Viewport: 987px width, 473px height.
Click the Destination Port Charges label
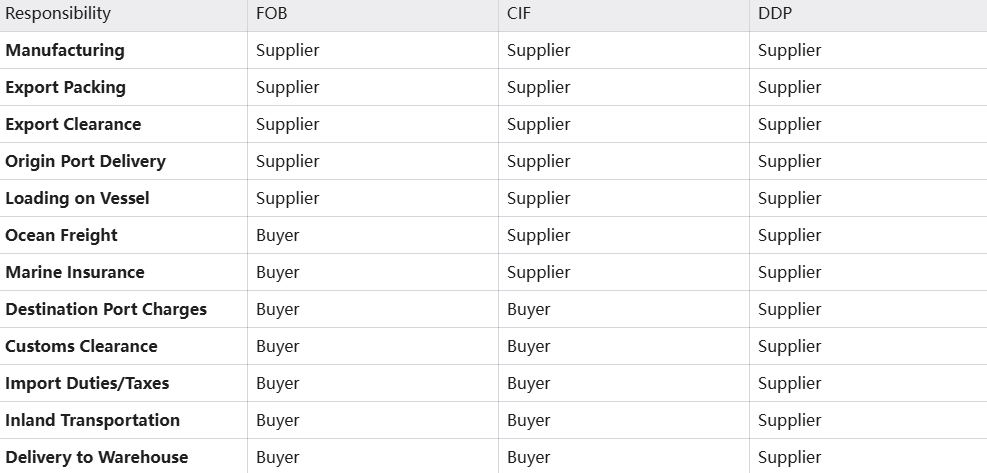(x=106, y=309)
